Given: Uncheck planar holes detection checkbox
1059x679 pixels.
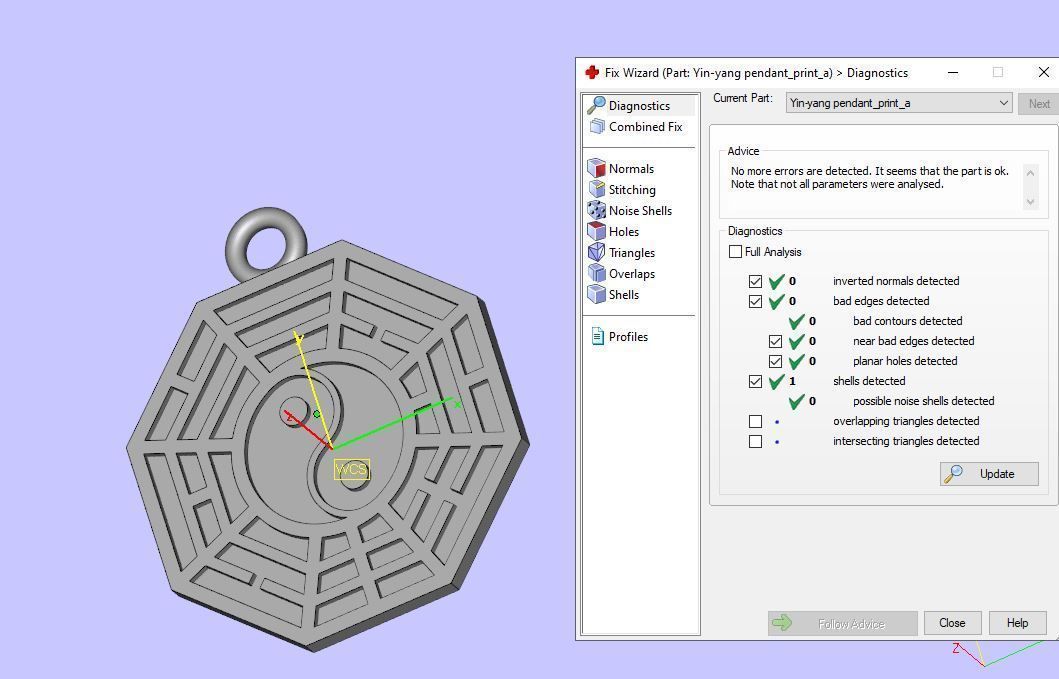Looking at the screenshot, I should tap(775, 361).
